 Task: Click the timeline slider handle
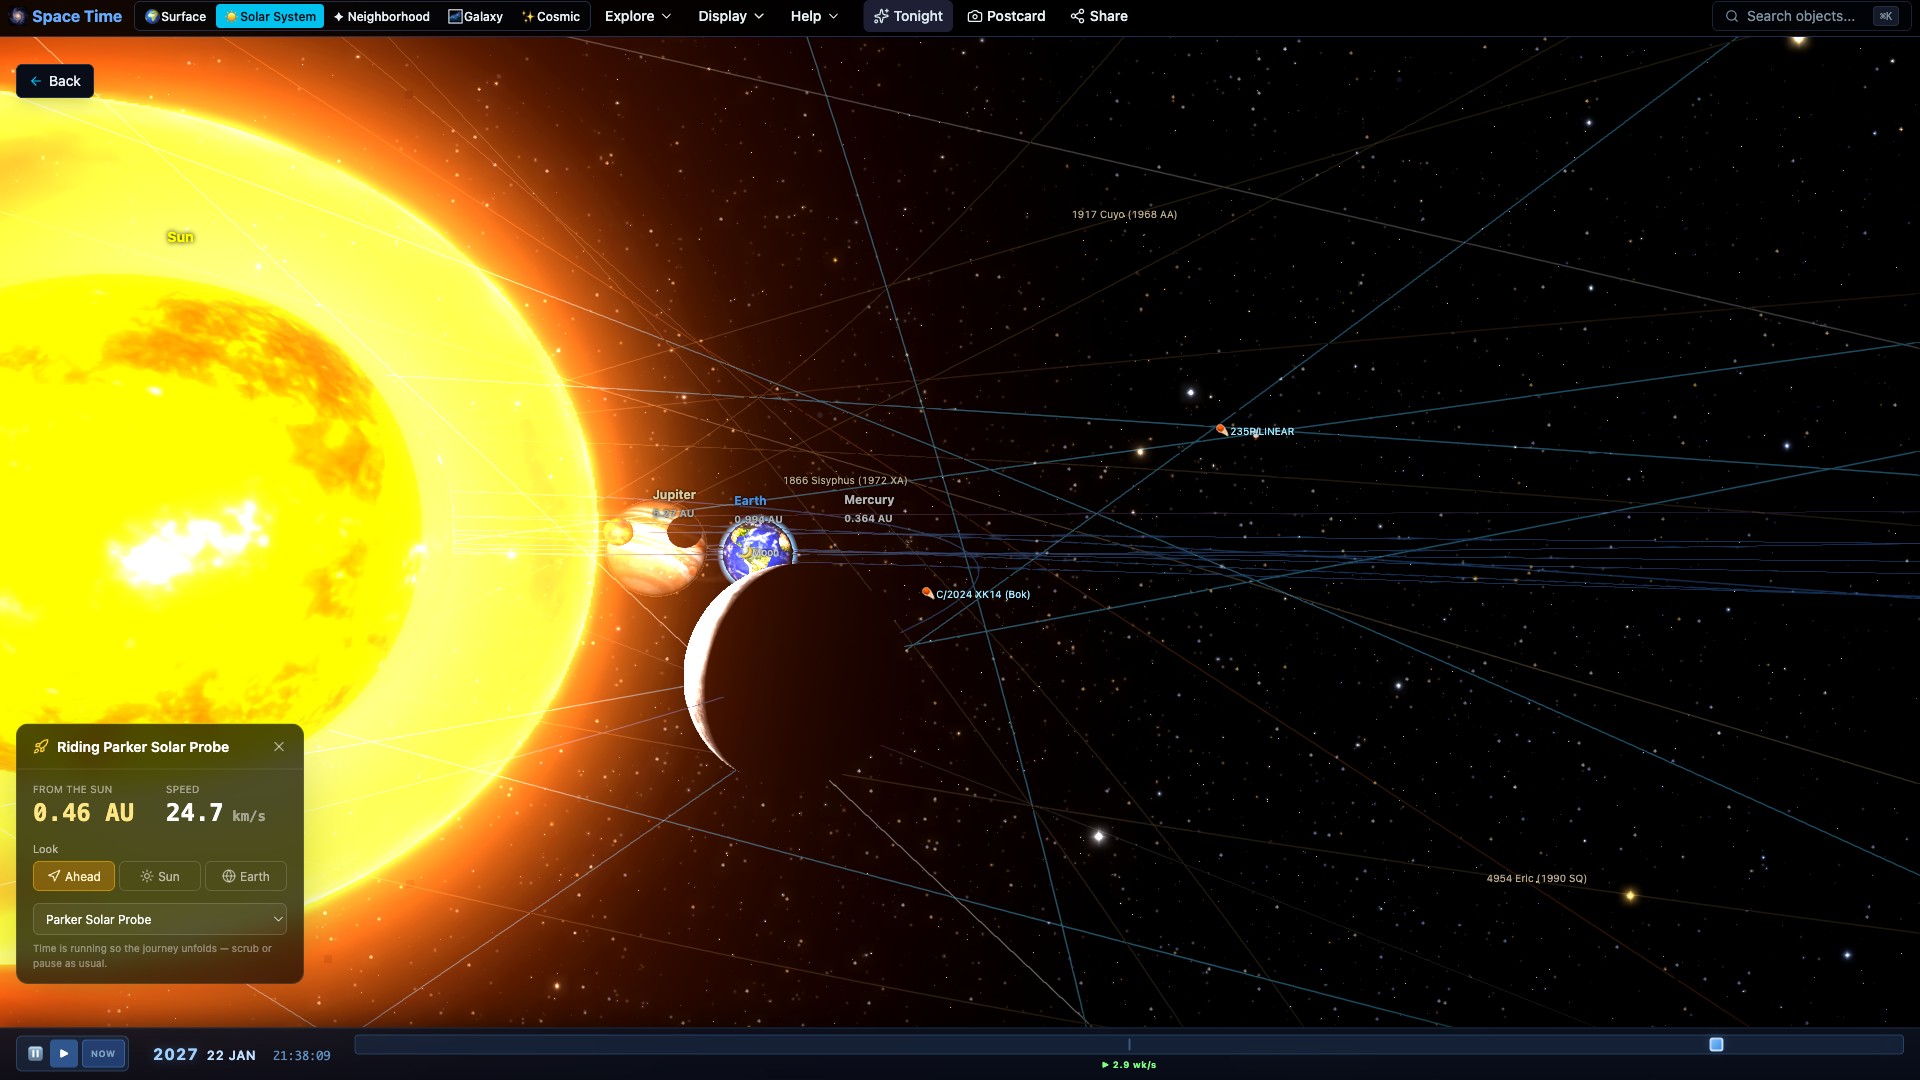(1716, 1045)
